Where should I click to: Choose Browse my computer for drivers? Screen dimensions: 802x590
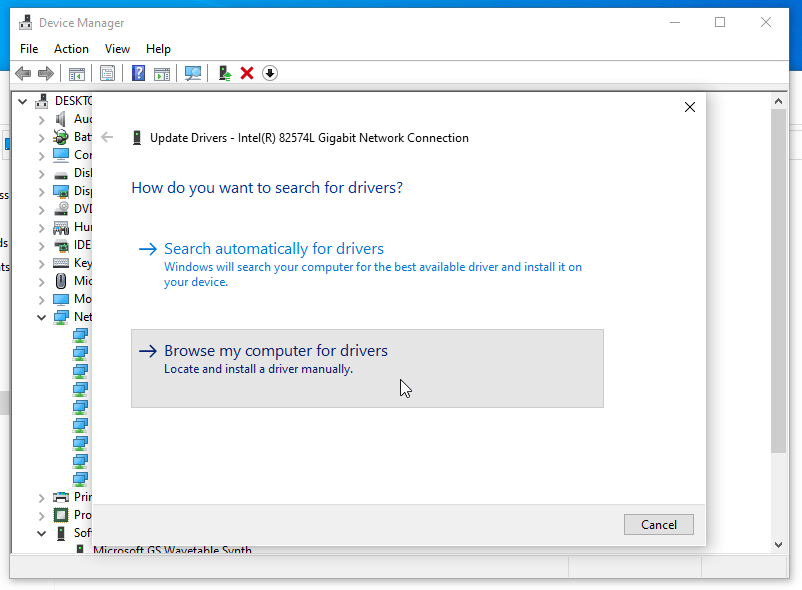click(x=367, y=368)
